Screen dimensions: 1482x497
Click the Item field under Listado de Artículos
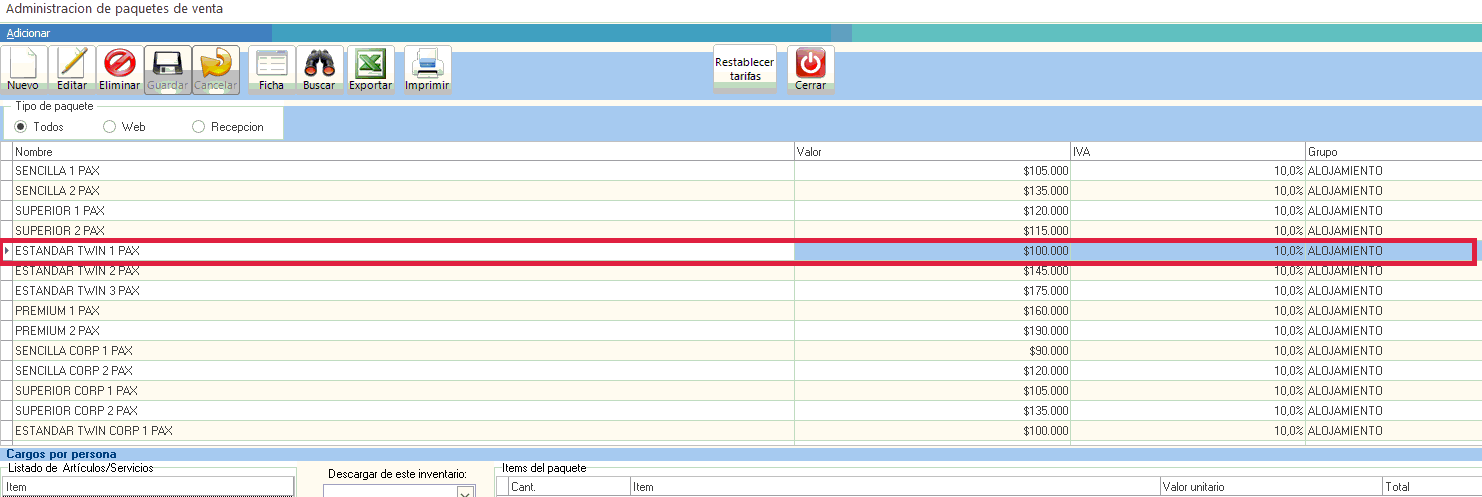point(148,487)
